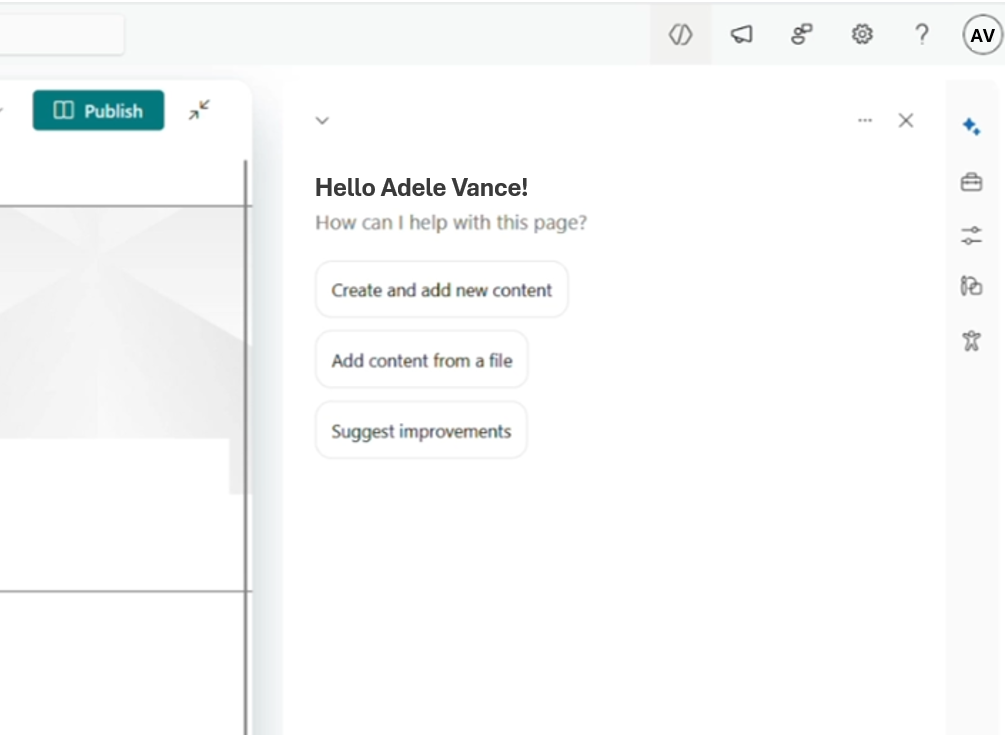This screenshot has width=1005, height=735.
Task: Open the page properties sliders icon
Action: 971,236
